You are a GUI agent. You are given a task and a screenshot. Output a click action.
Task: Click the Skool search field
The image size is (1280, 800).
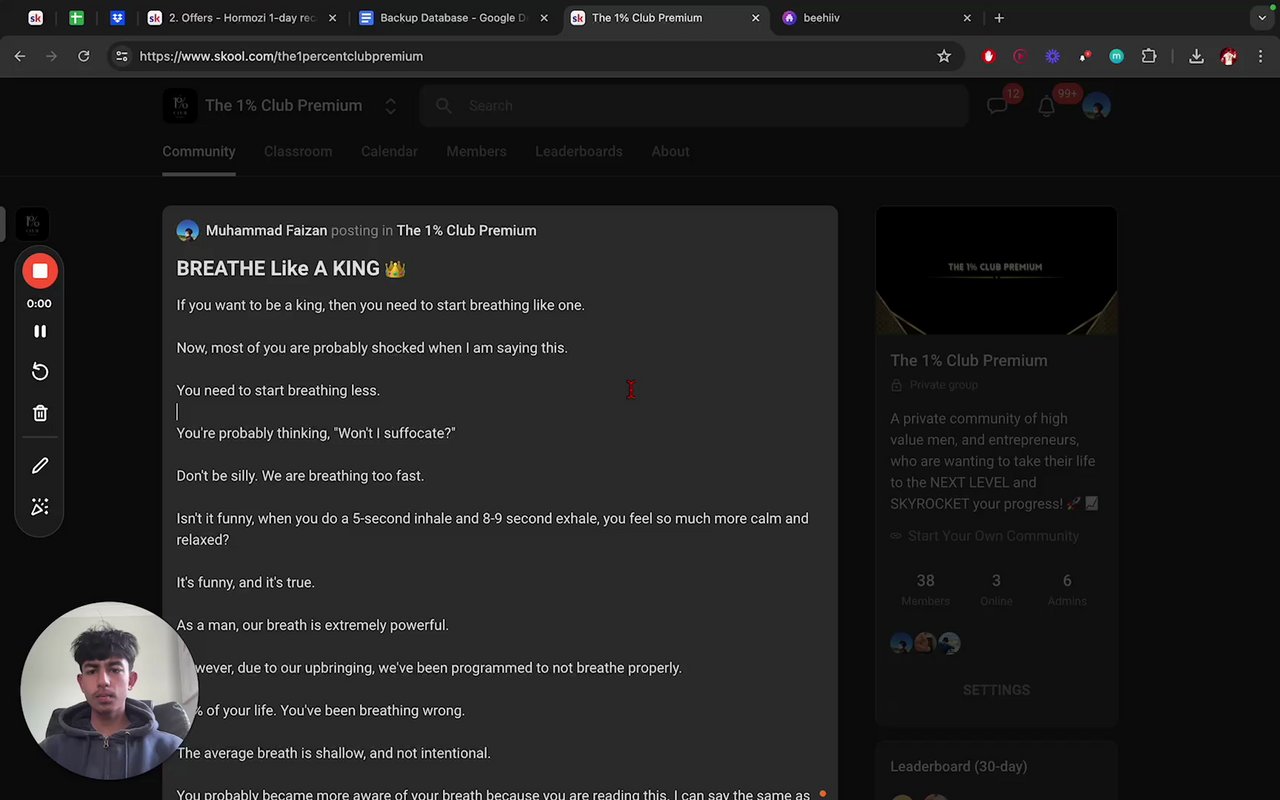tap(694, 105)
